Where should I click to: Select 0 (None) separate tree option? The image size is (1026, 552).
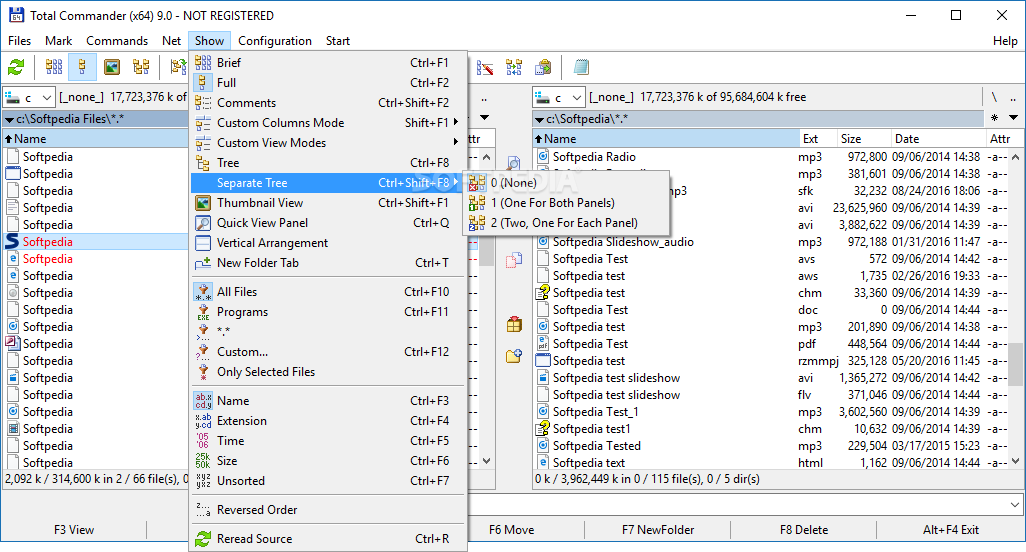566,182
